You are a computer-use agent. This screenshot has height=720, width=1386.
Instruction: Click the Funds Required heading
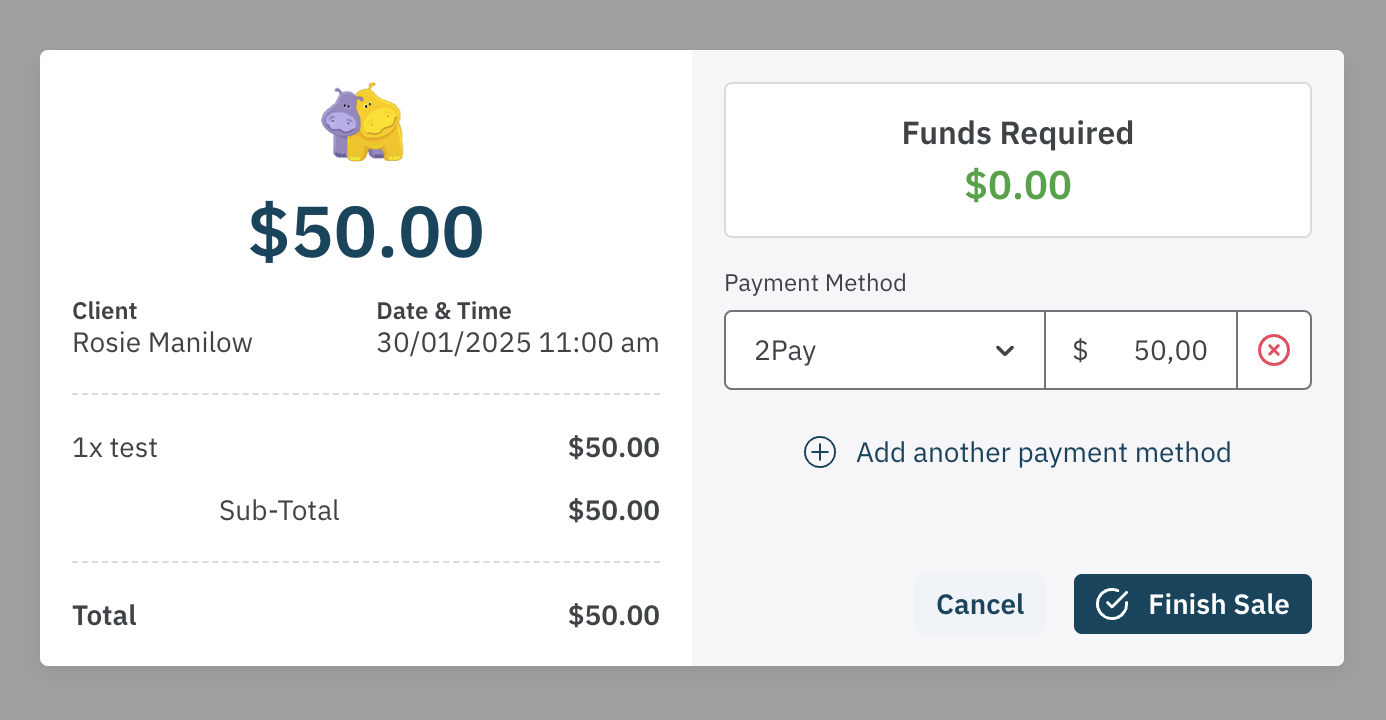pos(1017,133)
